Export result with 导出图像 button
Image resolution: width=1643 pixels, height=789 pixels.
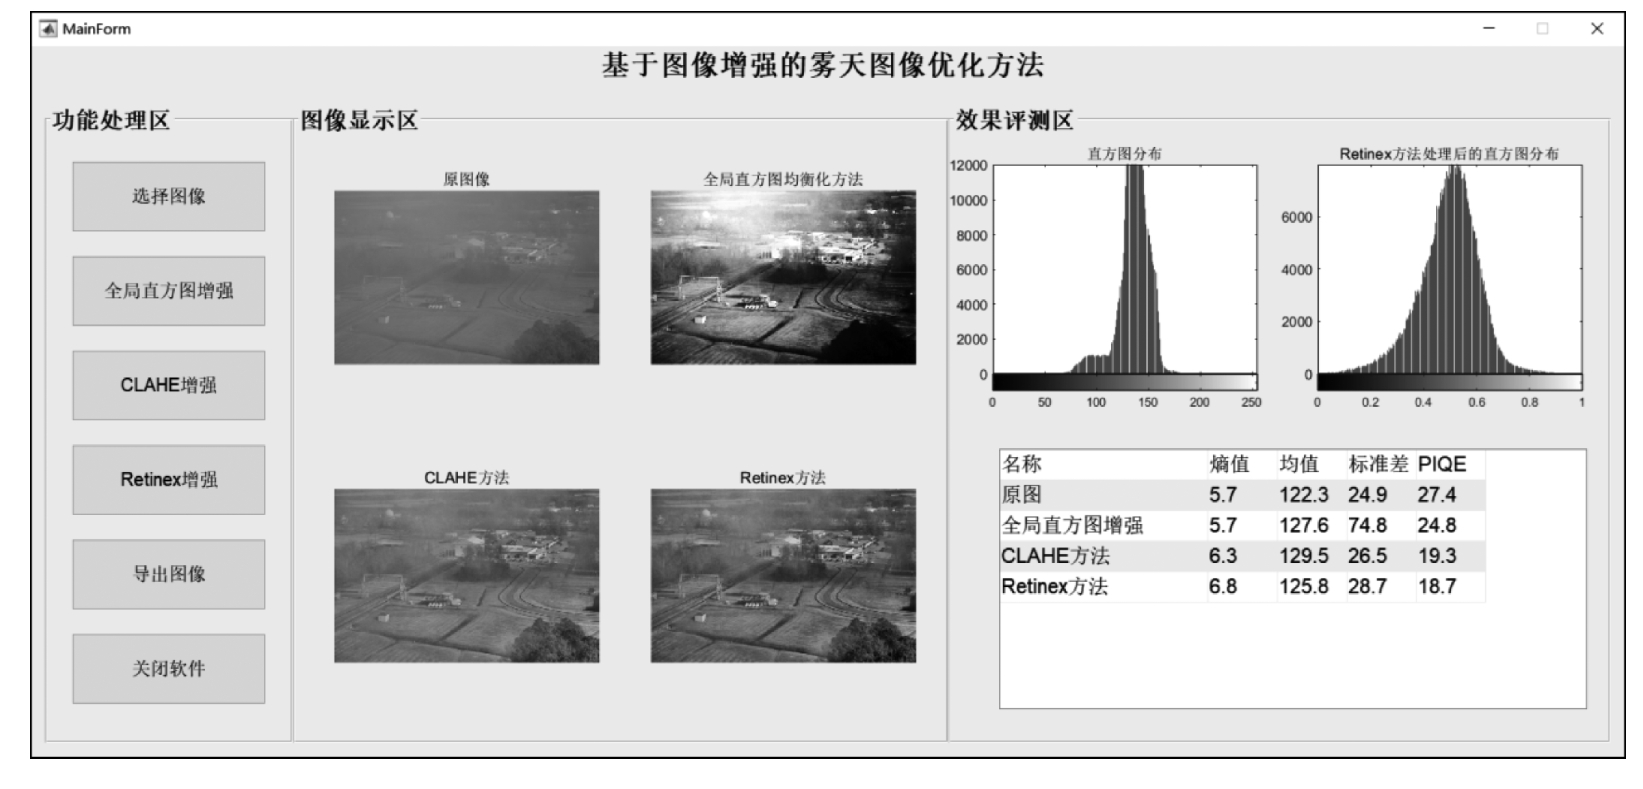click(x=168, y=574)
